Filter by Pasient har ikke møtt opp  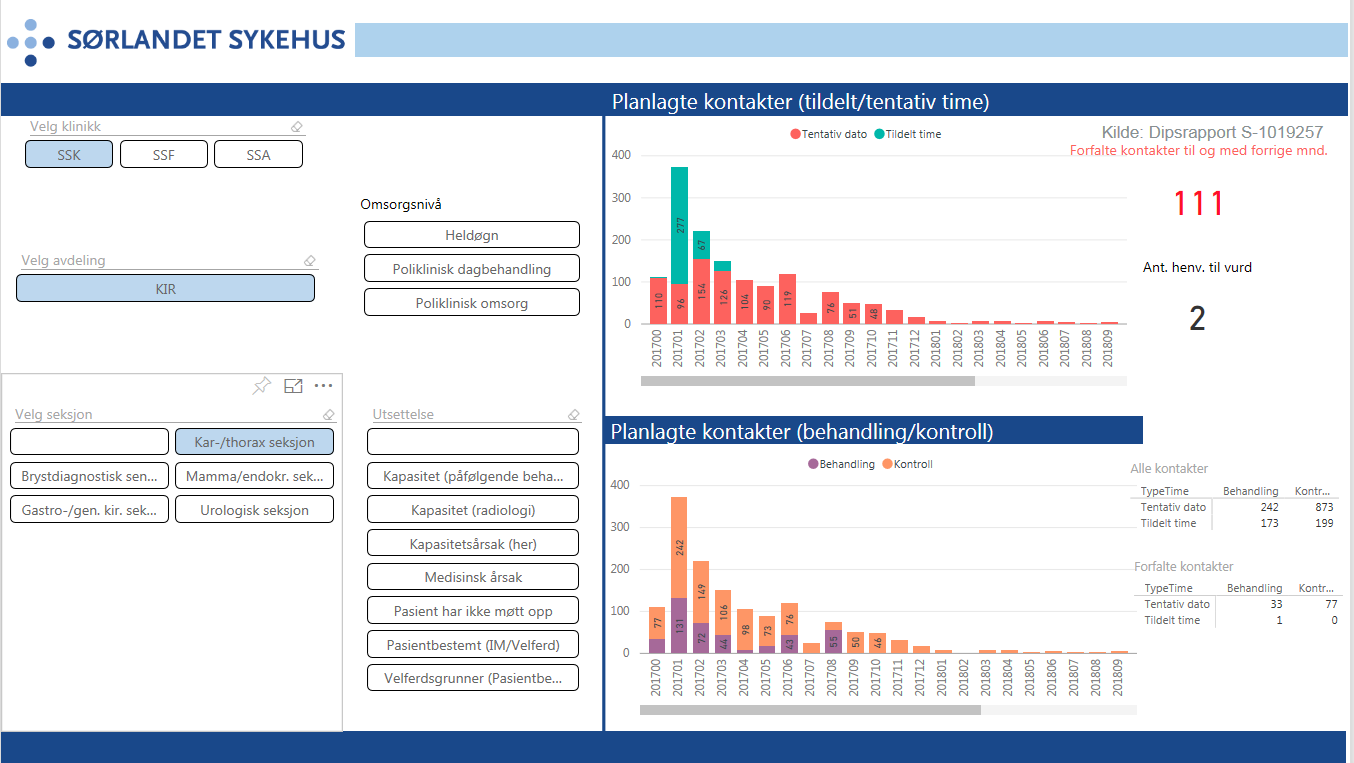pyautogui.click(x=473, y=610)
